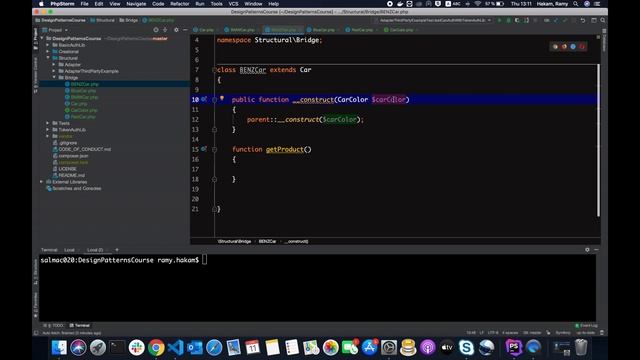Image resolution: width=640 pixels, height=360 pixels.
Task: Open Visual Studio Code from the dock
Action: pos(176,347)
